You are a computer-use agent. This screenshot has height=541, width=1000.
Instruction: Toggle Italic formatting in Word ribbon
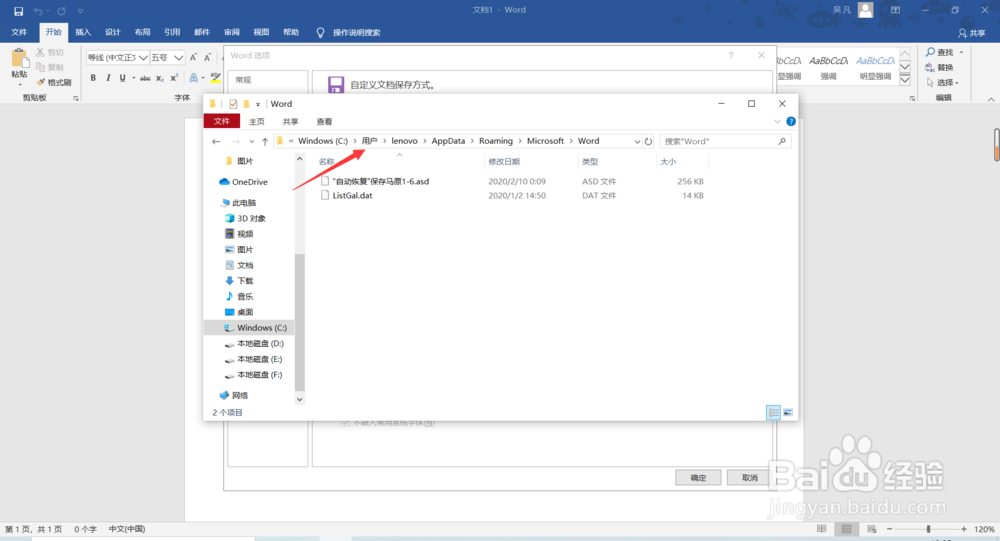[x=108, y=78]
